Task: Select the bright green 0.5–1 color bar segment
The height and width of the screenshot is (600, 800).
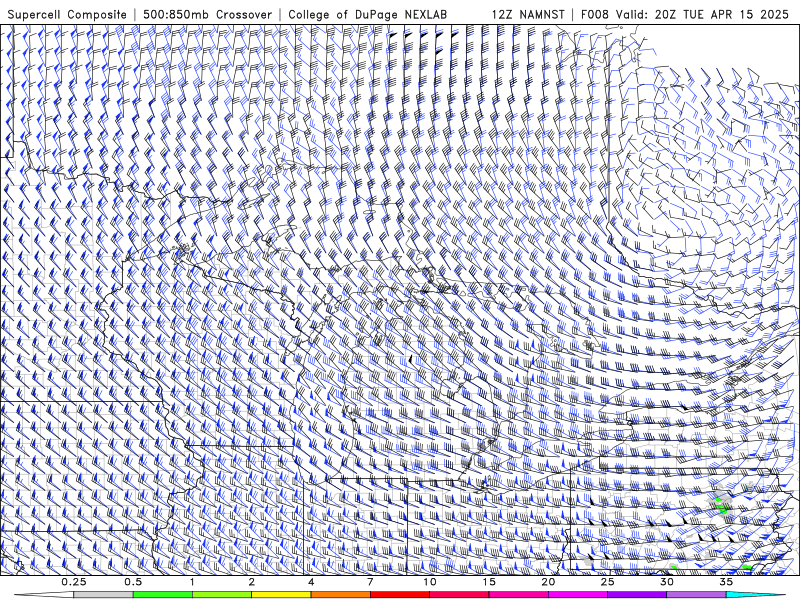Action: click(x=162, y=595)
